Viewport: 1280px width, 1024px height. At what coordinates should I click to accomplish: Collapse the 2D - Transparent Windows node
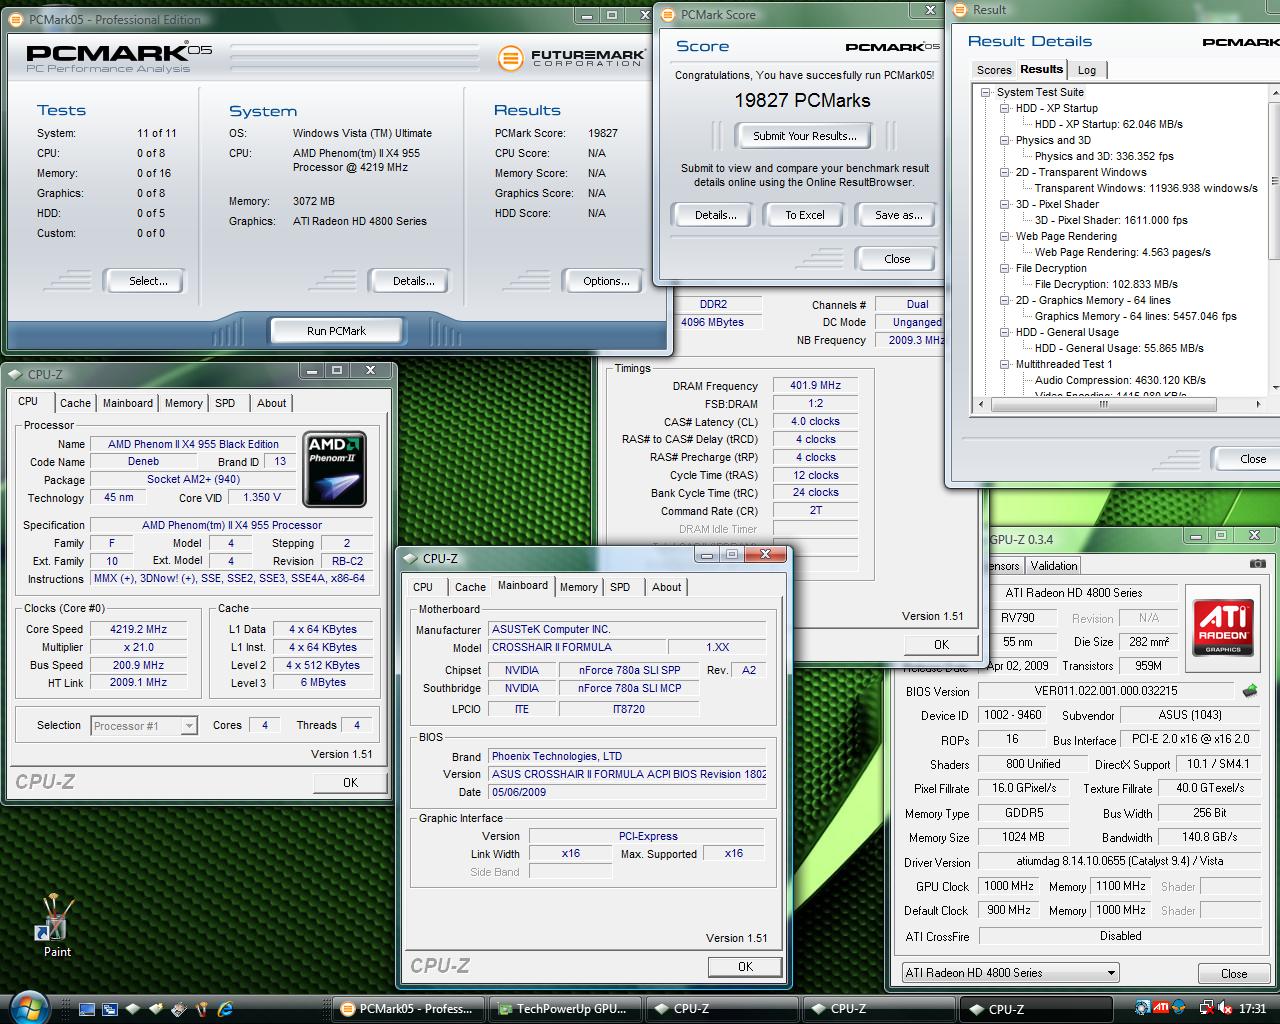click(1004, 172)
